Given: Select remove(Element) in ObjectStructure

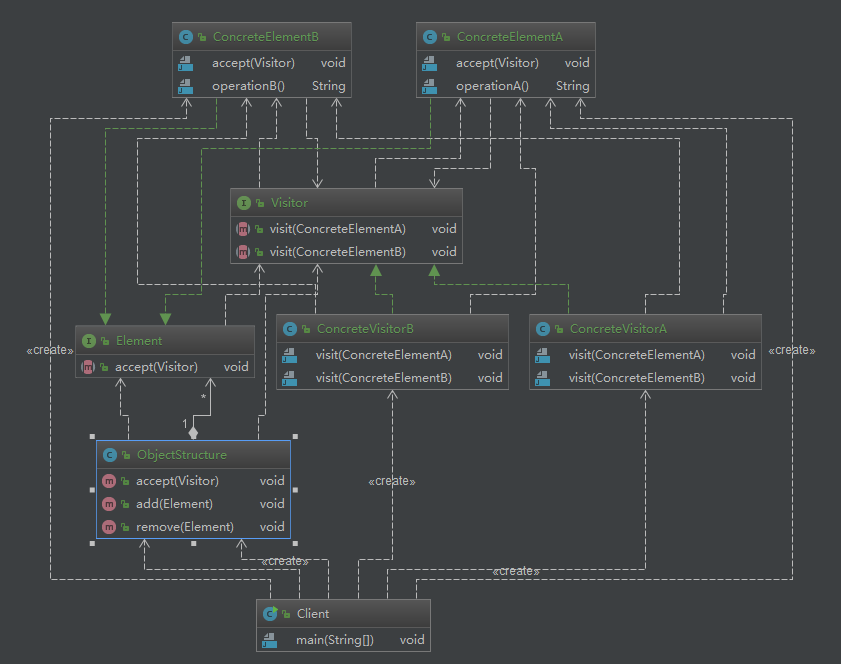Looking at the screenshot, I should [x=185, y=527].
